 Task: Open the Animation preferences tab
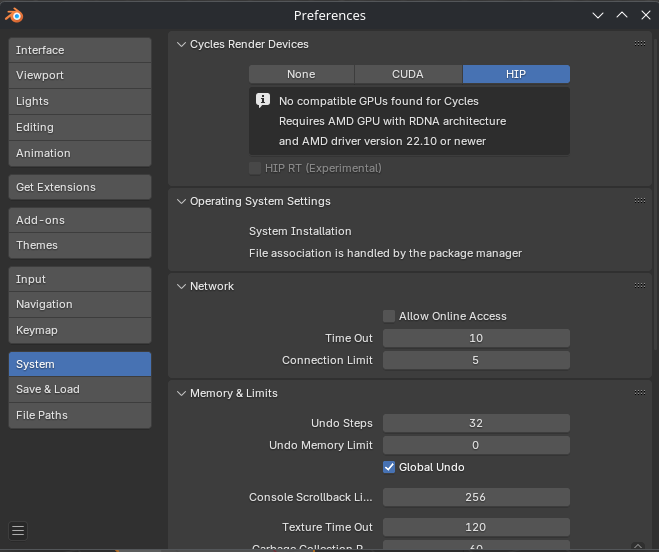[x=80, y=153]
